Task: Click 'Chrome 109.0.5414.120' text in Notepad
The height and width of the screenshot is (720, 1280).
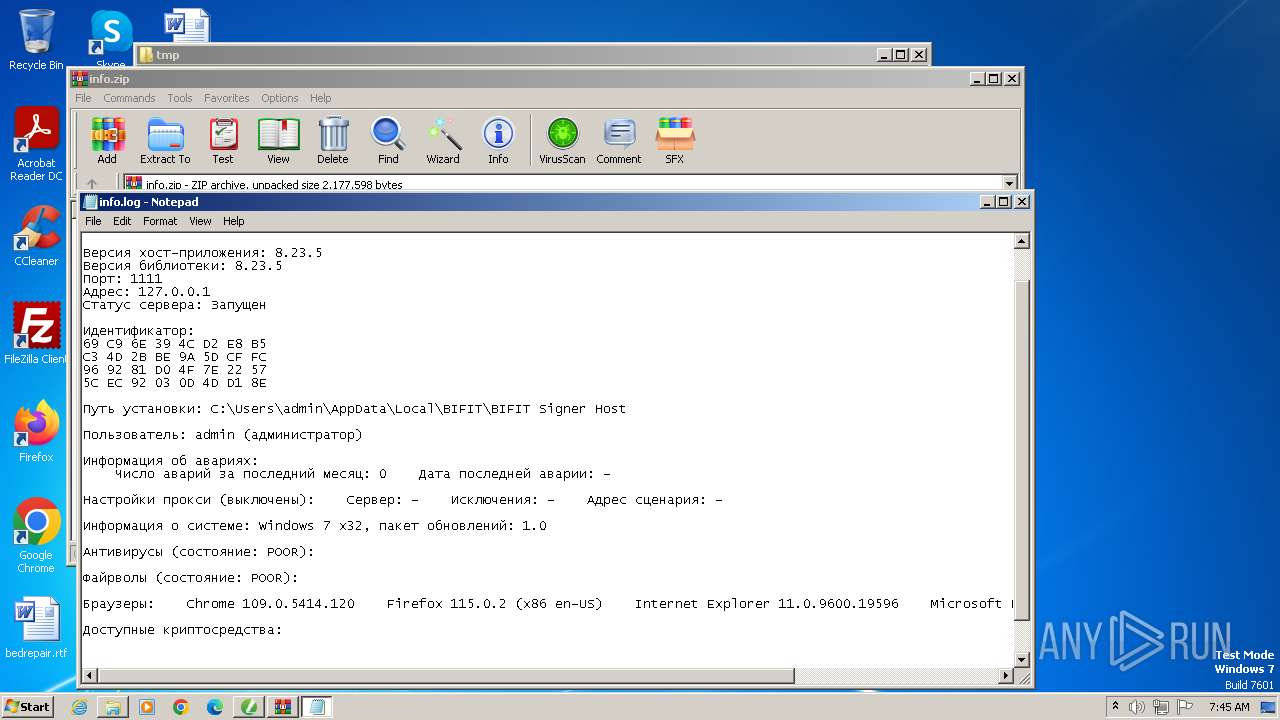Action: (270, 604)
